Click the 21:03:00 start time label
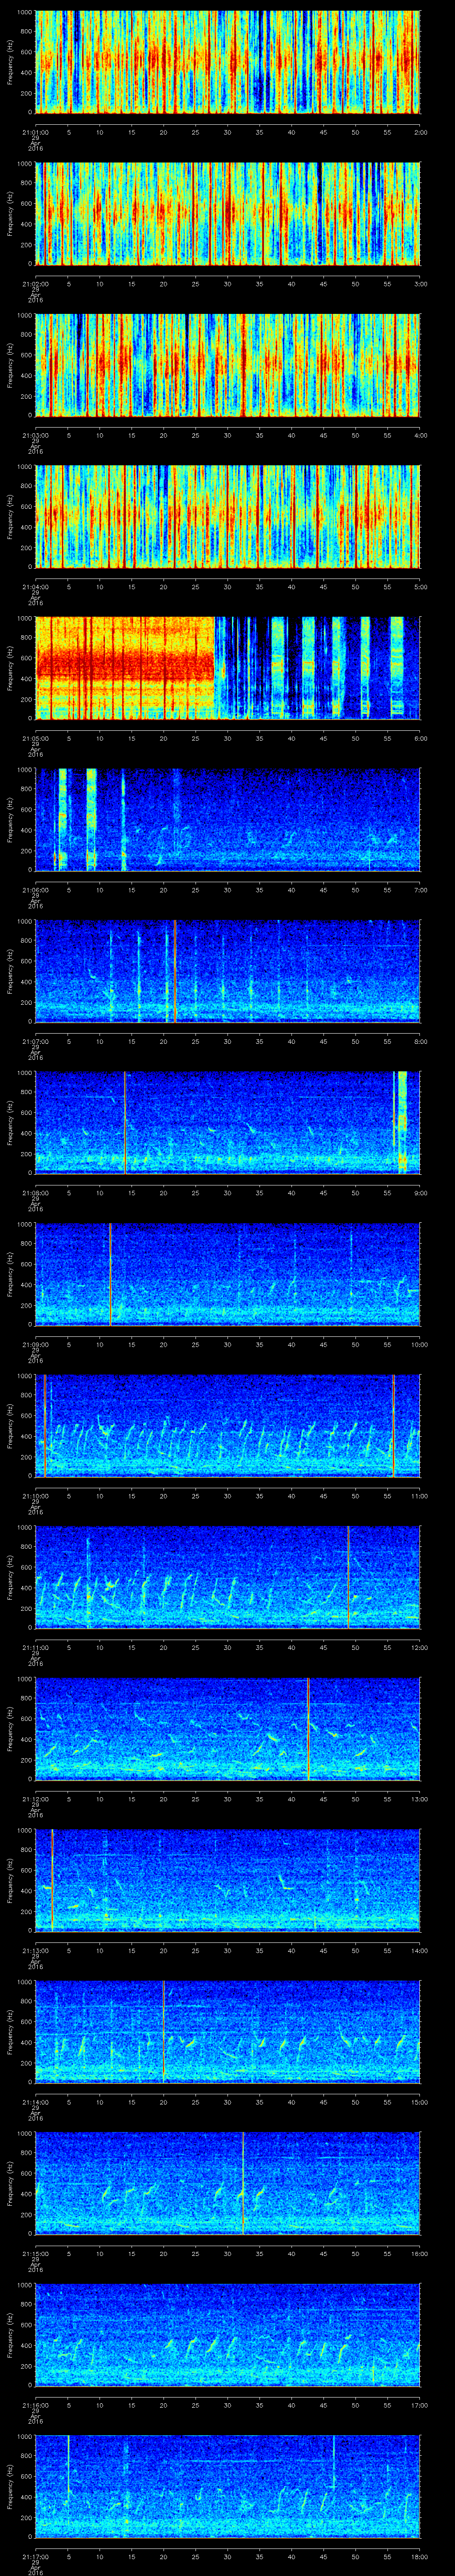Screen dimensions: 455x2576 click(35, 435)
